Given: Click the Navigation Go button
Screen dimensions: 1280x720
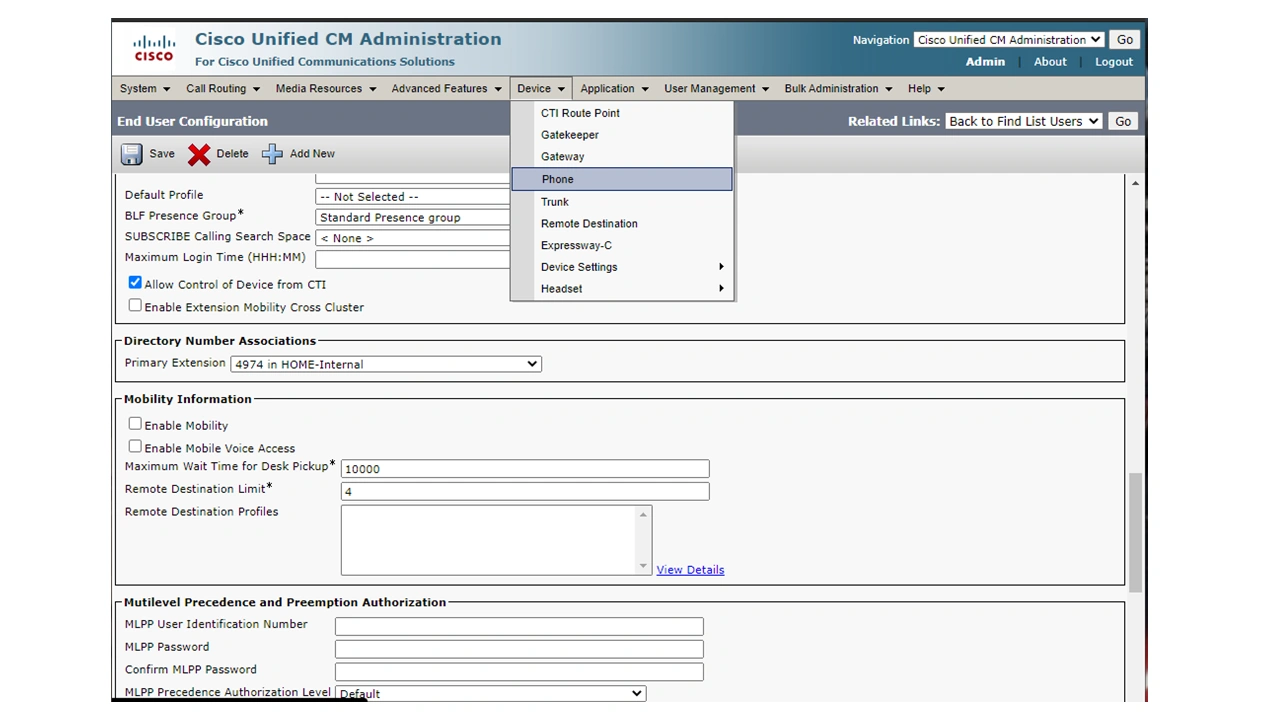Looking at the screenshot, I should [x=1125, y=40].
